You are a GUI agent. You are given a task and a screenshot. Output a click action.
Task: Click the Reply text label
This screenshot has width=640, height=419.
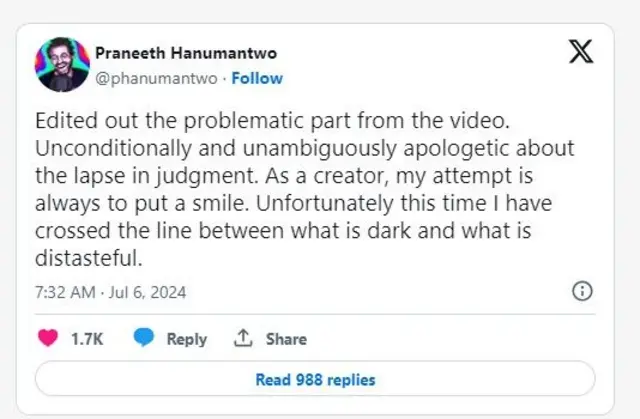click(186, 339)
